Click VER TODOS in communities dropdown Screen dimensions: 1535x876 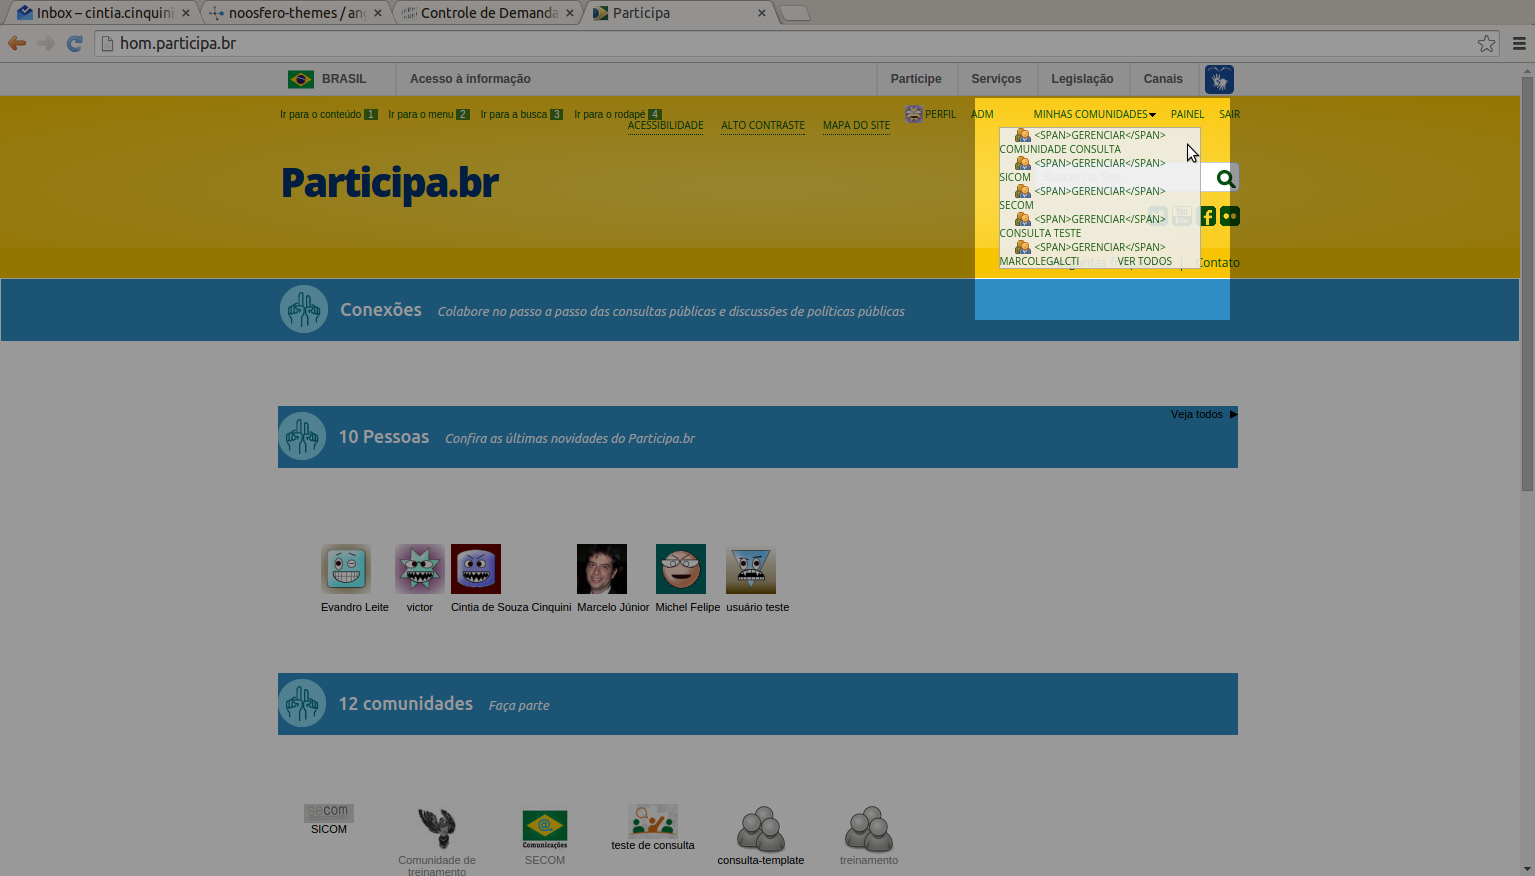point(1144,261)
